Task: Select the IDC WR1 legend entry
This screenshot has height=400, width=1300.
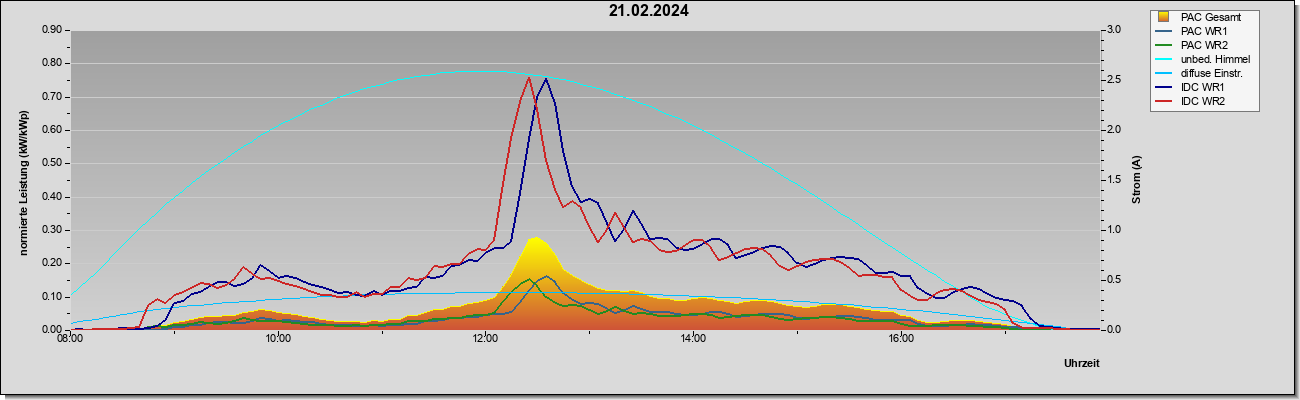Action: (1205, 87)
